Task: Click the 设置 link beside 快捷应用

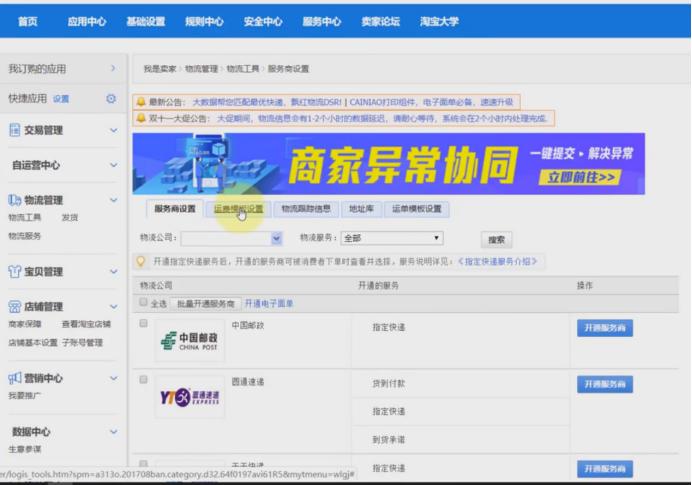Action: click(61, 99)
